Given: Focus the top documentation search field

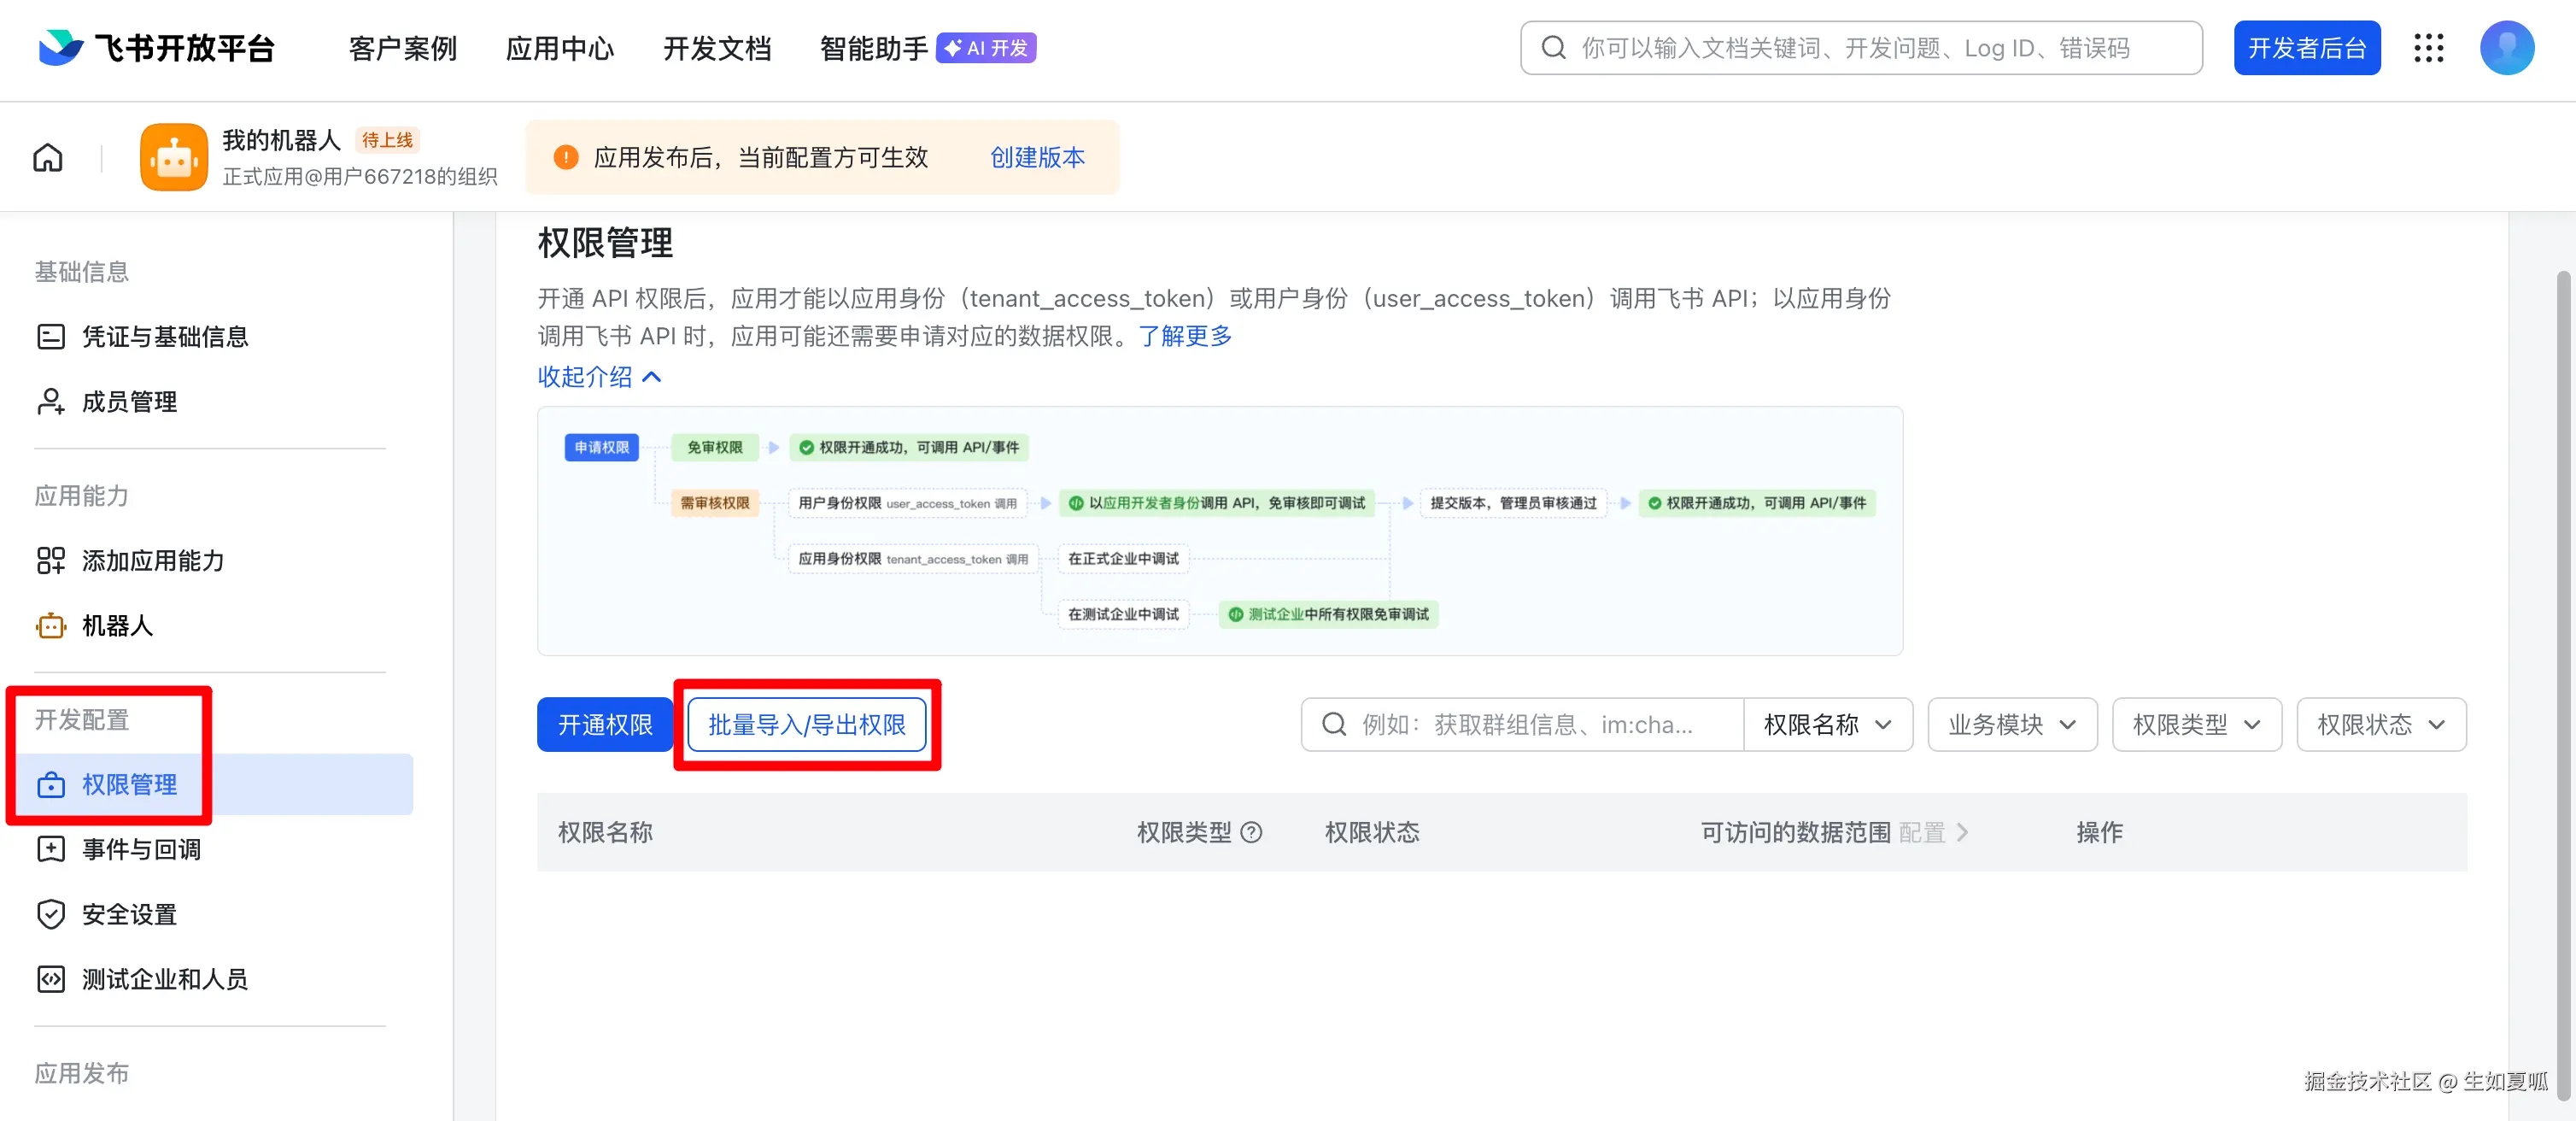Looking at the screenshot, I should click(x=1860, y=48).
